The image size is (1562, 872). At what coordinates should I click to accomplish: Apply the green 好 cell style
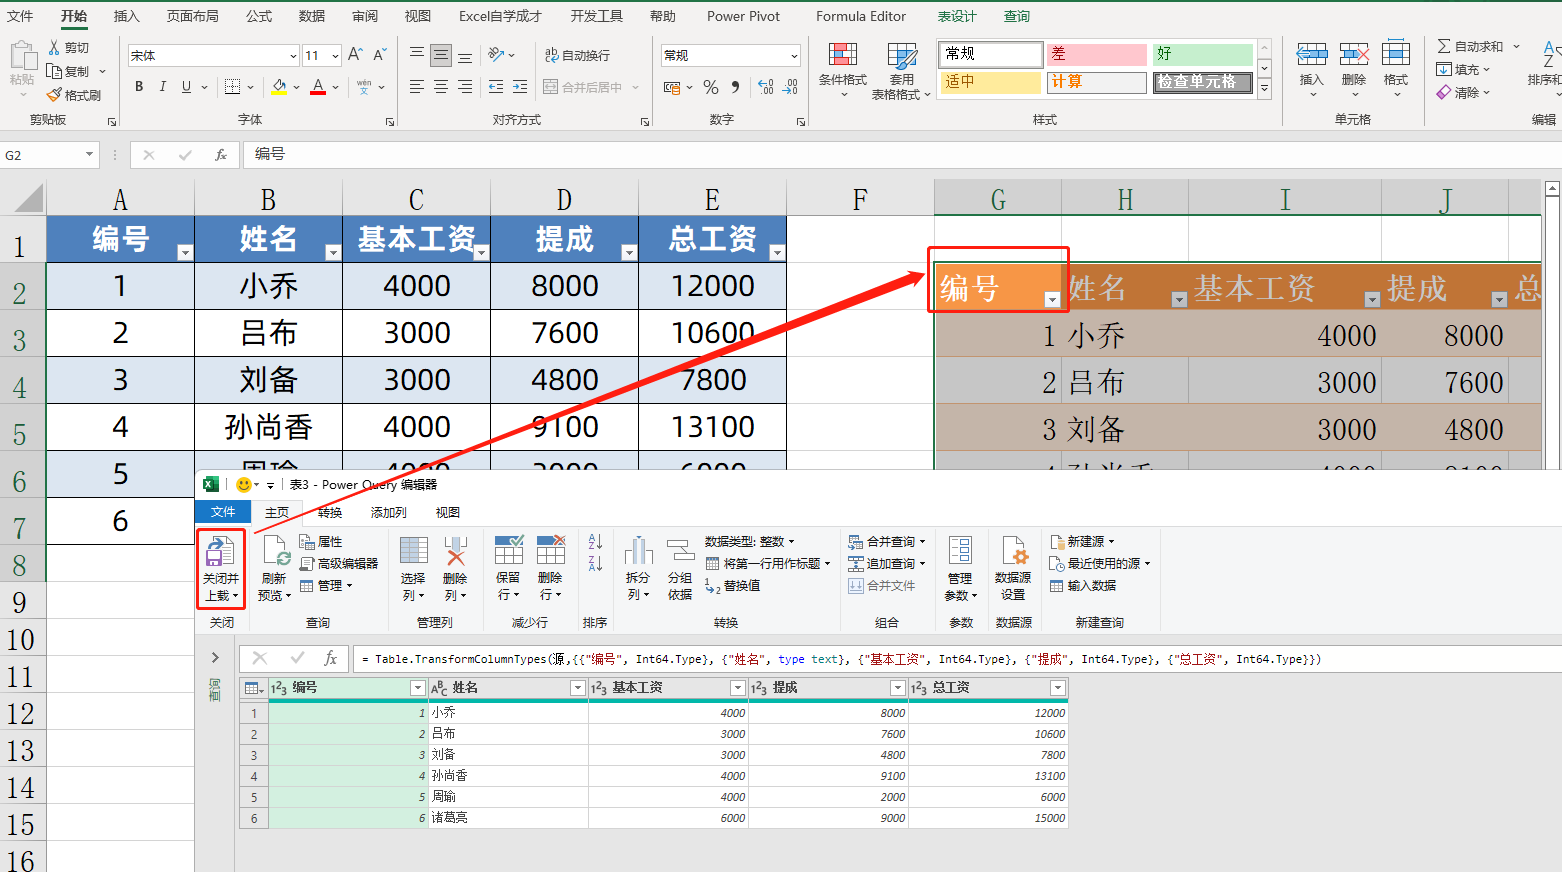[x=1202, y=54]
